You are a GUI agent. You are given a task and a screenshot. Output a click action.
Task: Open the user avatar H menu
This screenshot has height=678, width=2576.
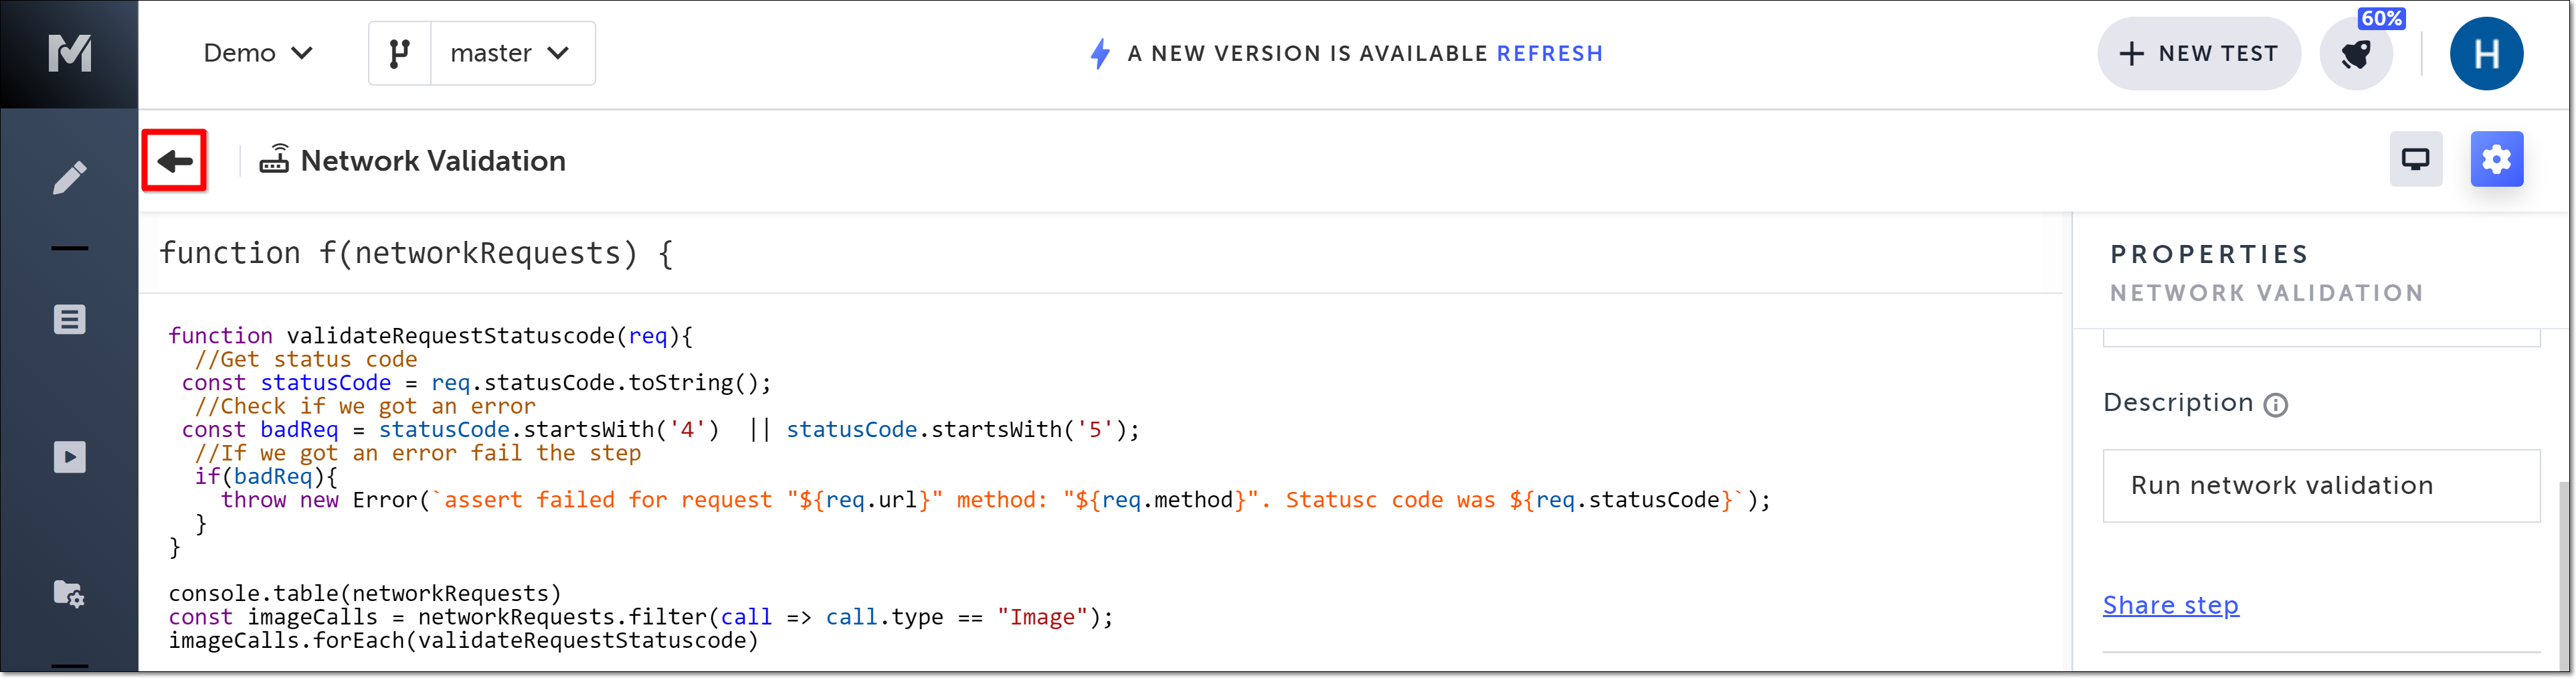point(2485,54)
